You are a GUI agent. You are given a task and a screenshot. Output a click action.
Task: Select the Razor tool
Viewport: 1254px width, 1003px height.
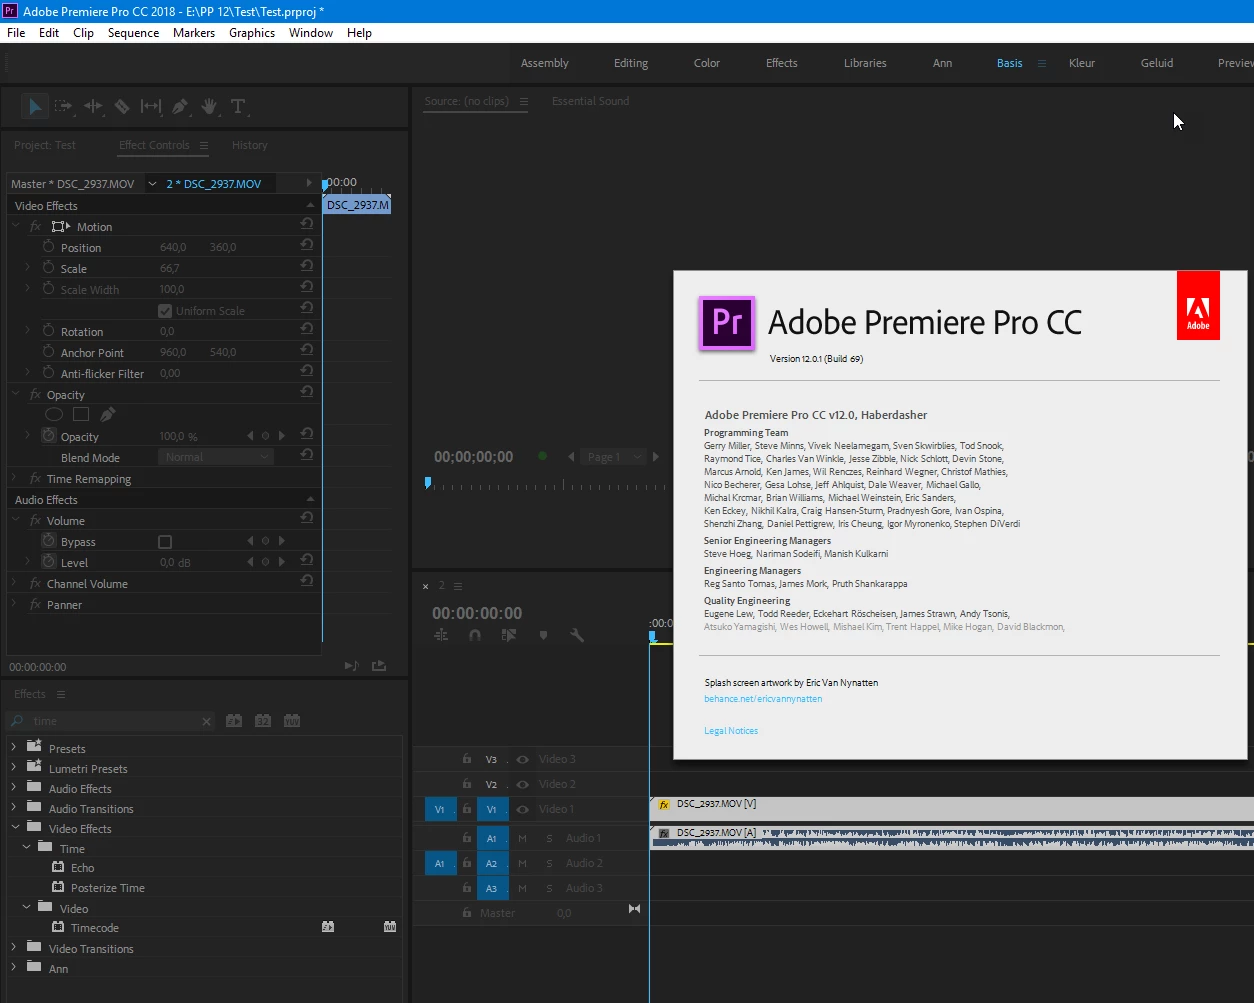click(x=122, y=106)
